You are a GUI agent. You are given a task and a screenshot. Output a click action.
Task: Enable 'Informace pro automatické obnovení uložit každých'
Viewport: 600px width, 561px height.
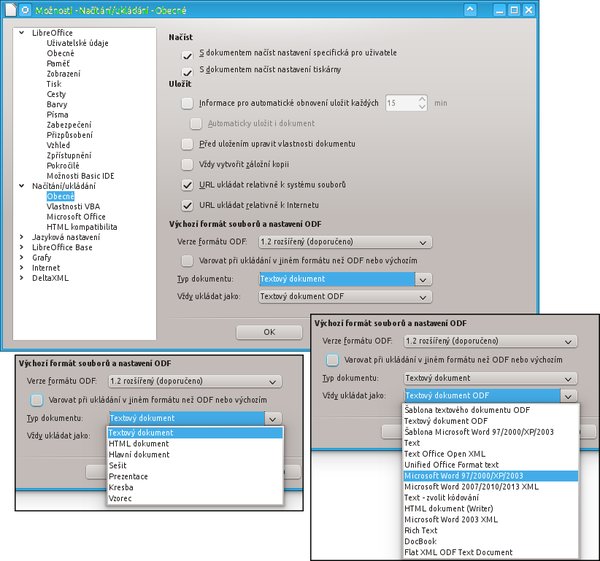(x=187, y=103)
